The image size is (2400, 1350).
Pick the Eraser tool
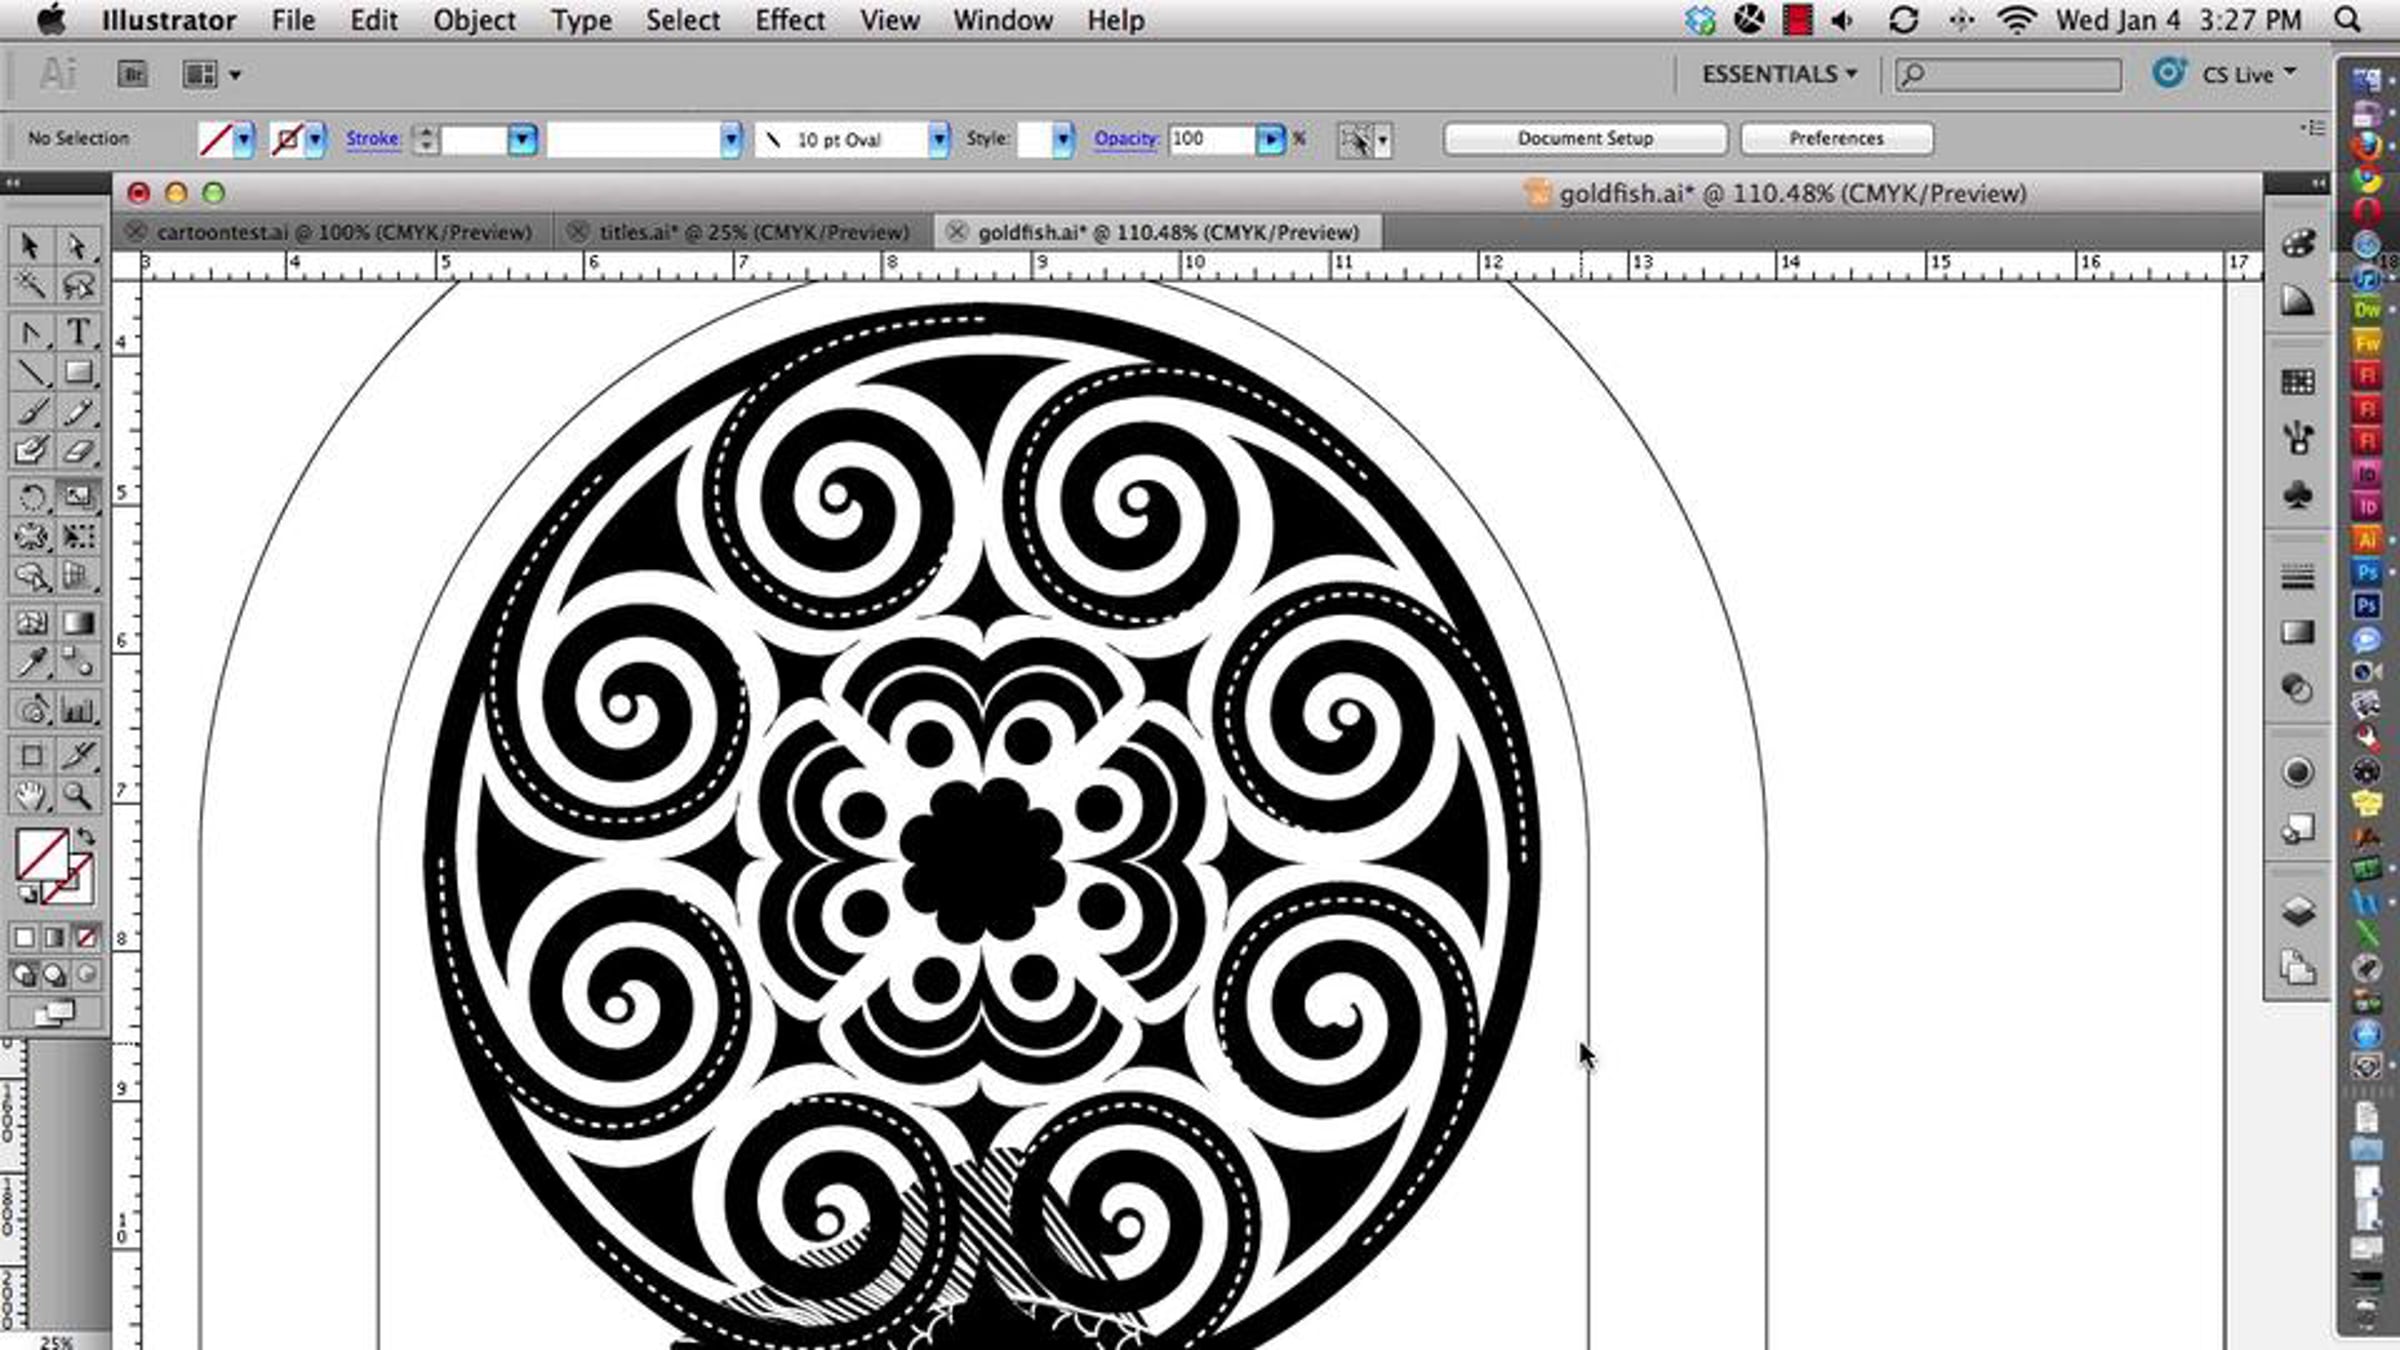(x=78, y=451)
